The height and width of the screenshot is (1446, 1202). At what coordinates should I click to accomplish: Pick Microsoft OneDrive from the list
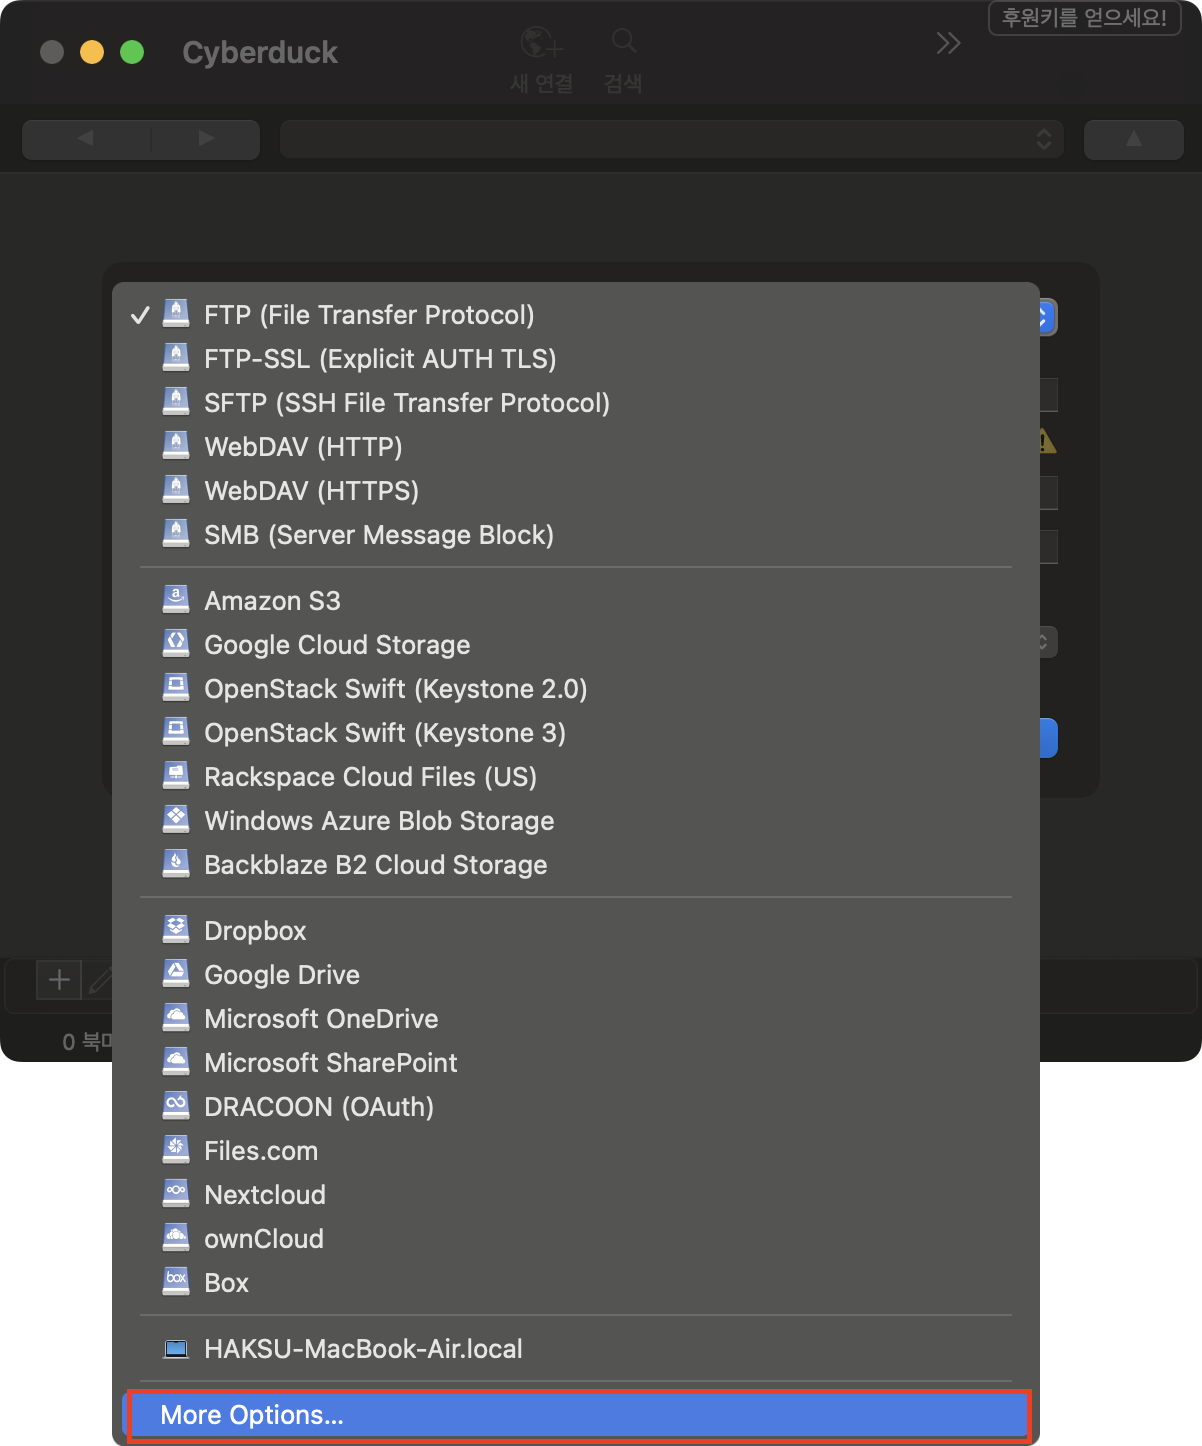321,1019
